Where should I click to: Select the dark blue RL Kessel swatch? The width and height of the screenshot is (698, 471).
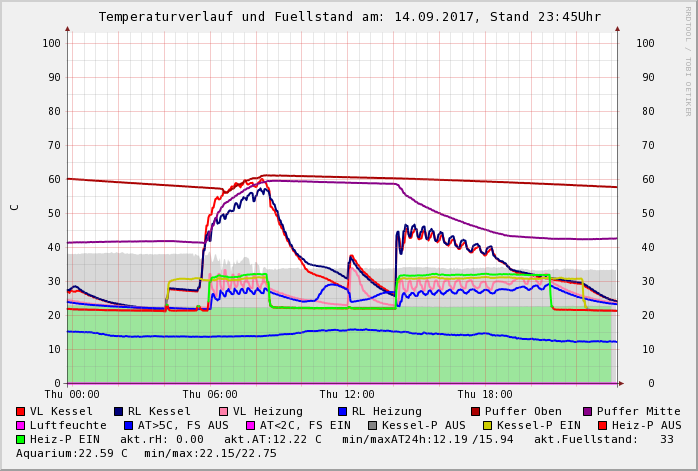[118, 411]
